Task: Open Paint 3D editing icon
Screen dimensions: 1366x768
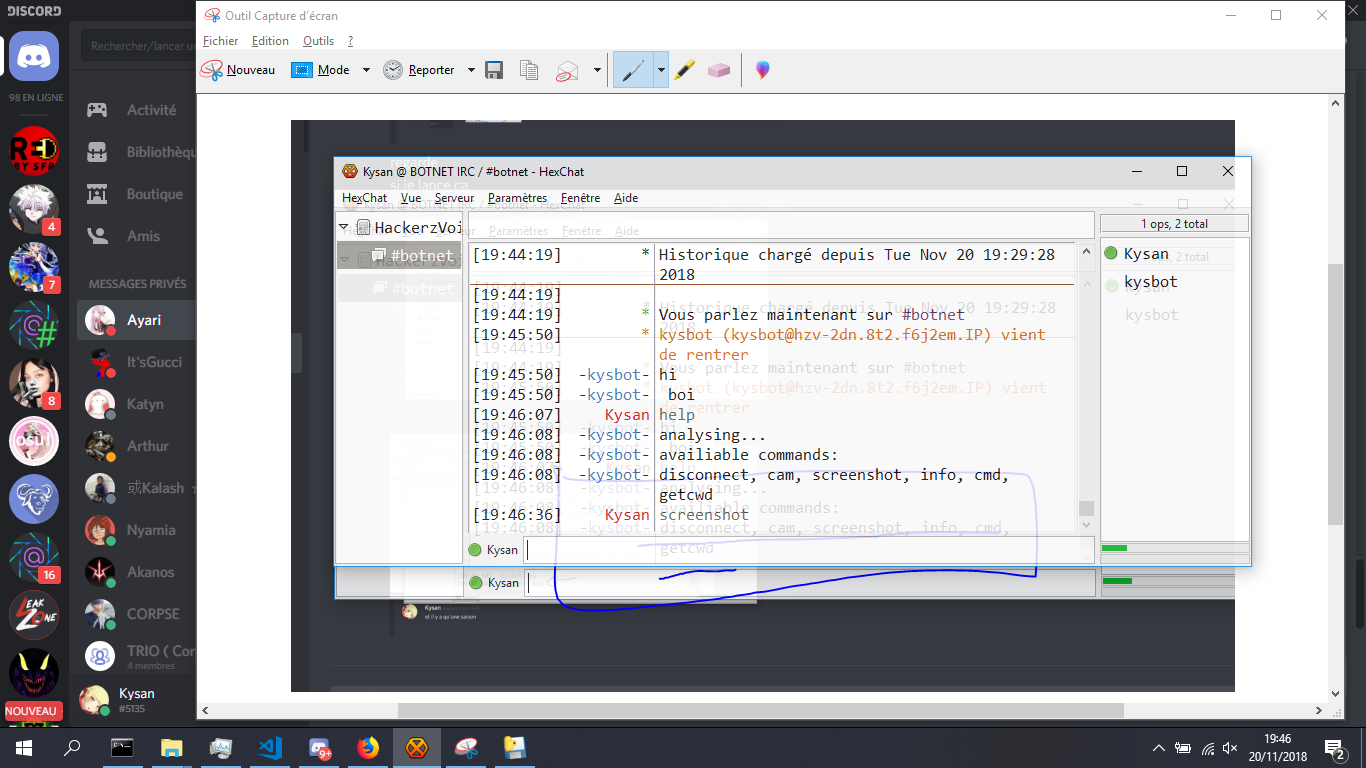Action: click(x=763, y=70)
